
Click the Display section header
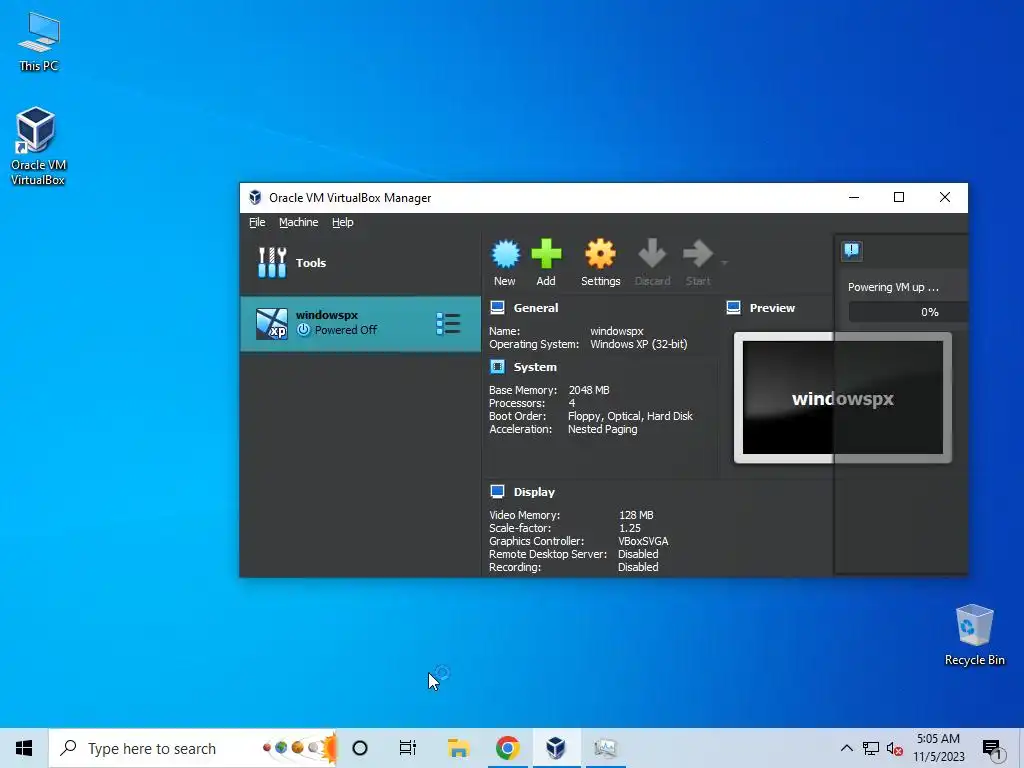[x=534, y=492]
